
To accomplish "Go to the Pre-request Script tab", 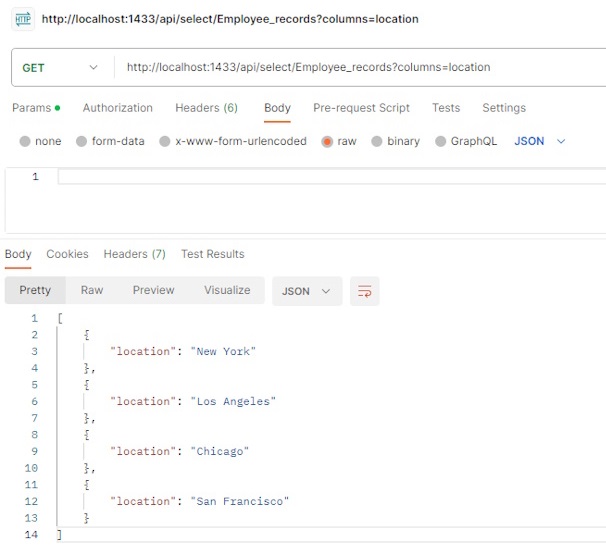I will (x=361, y=108).
